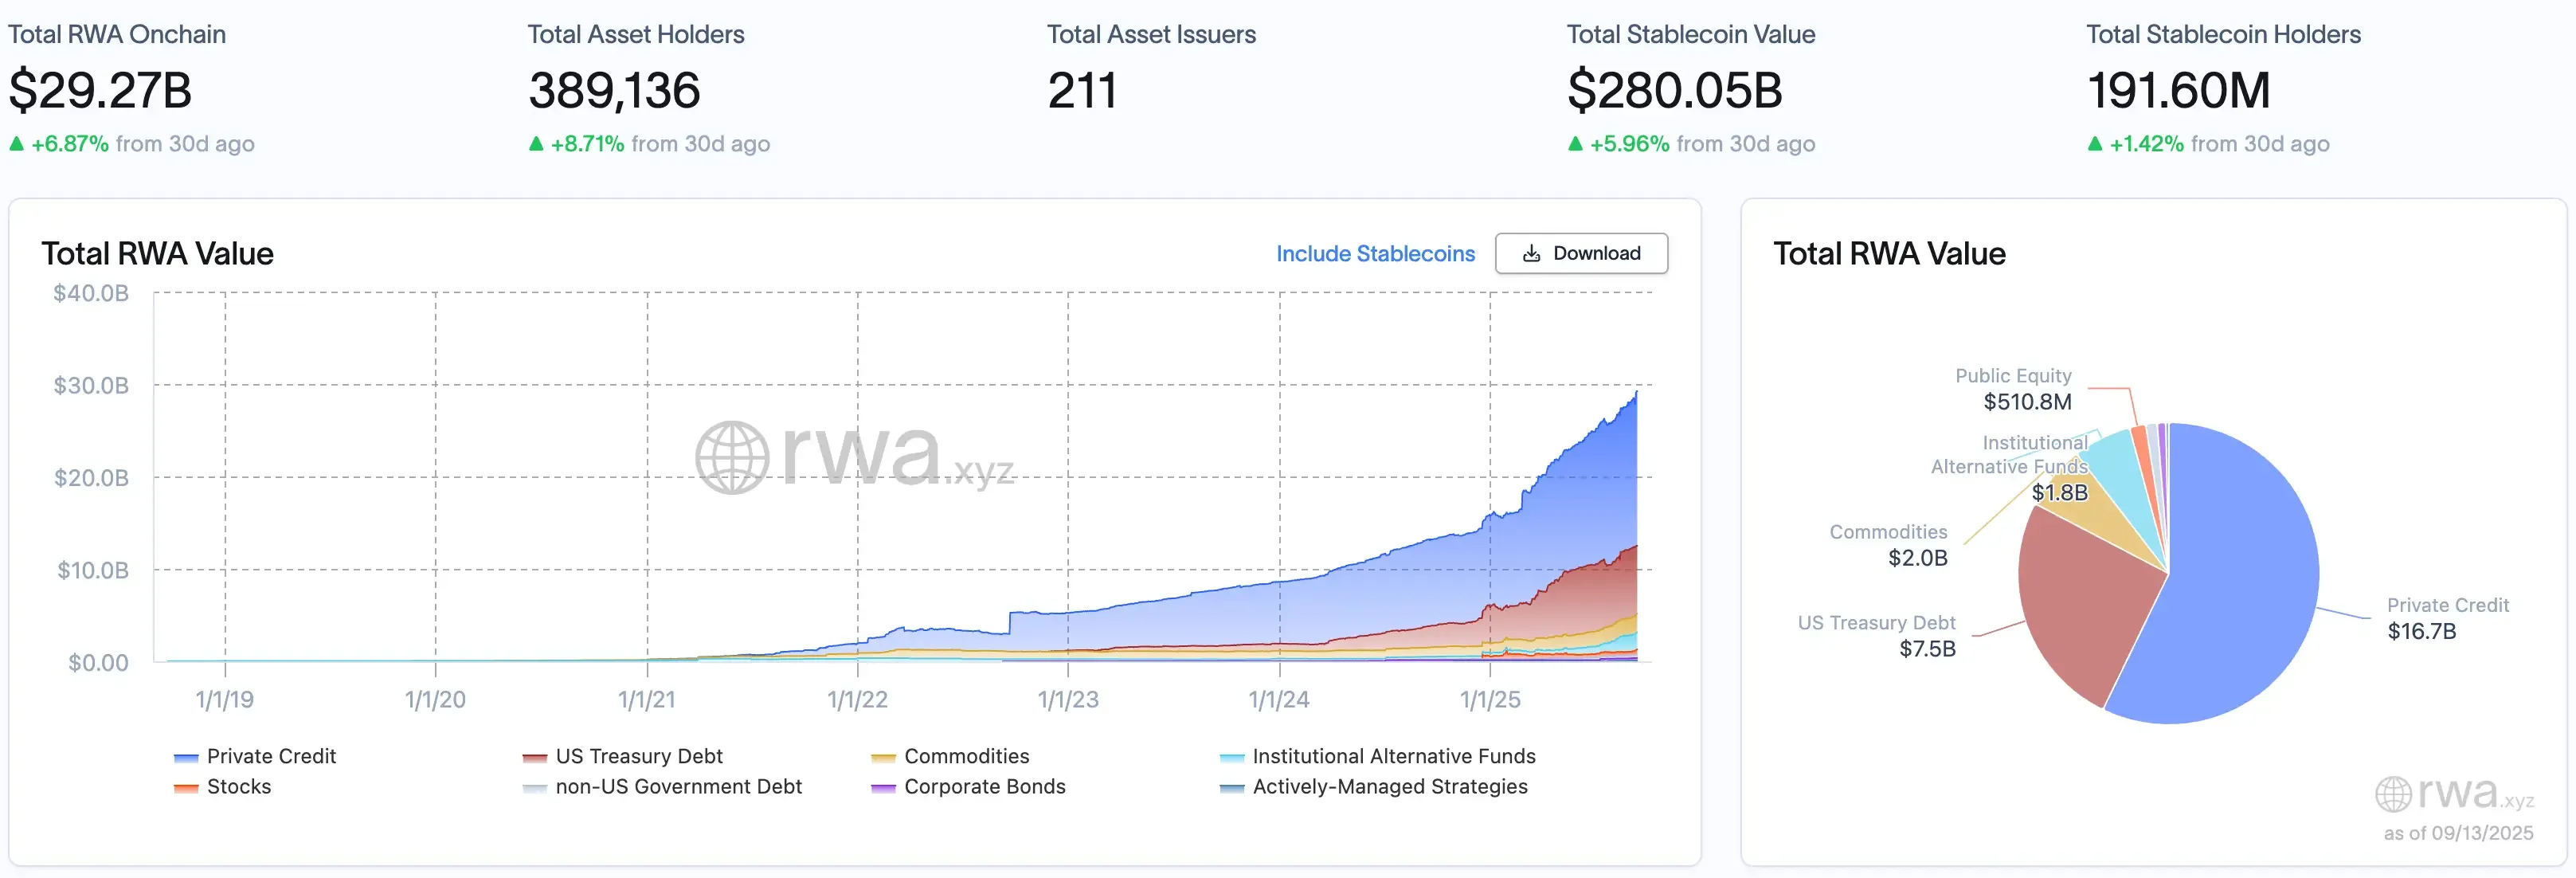
Task: Toggle Actively-Managed Strategies legend entry
Action: tap(1389, 787)
